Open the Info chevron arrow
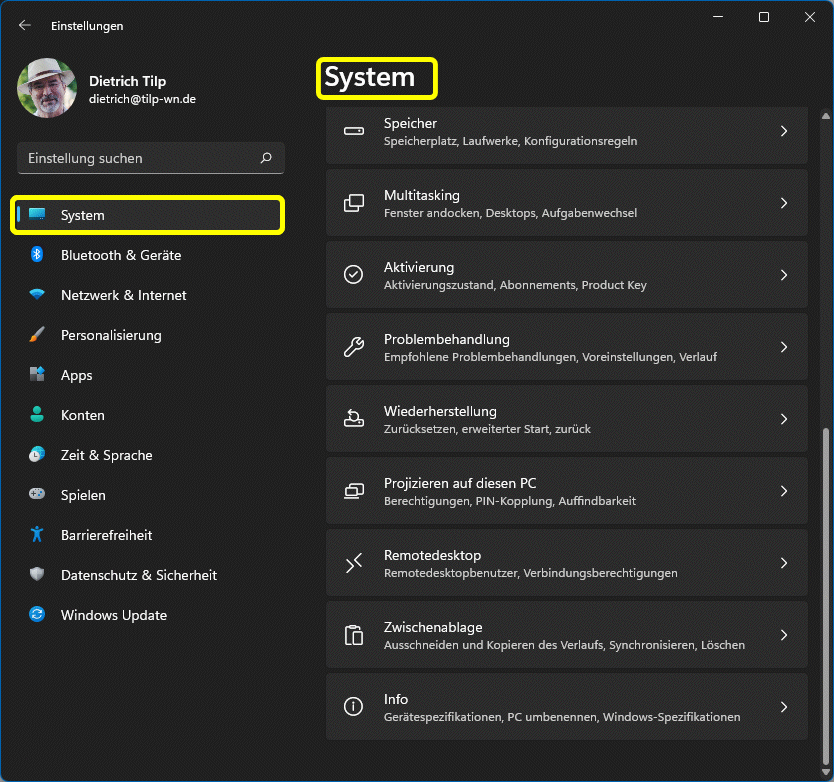 pos(784,707)
